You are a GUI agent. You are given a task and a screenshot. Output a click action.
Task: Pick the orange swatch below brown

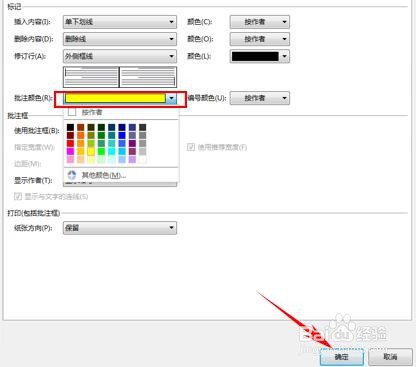tap(81, 135)
